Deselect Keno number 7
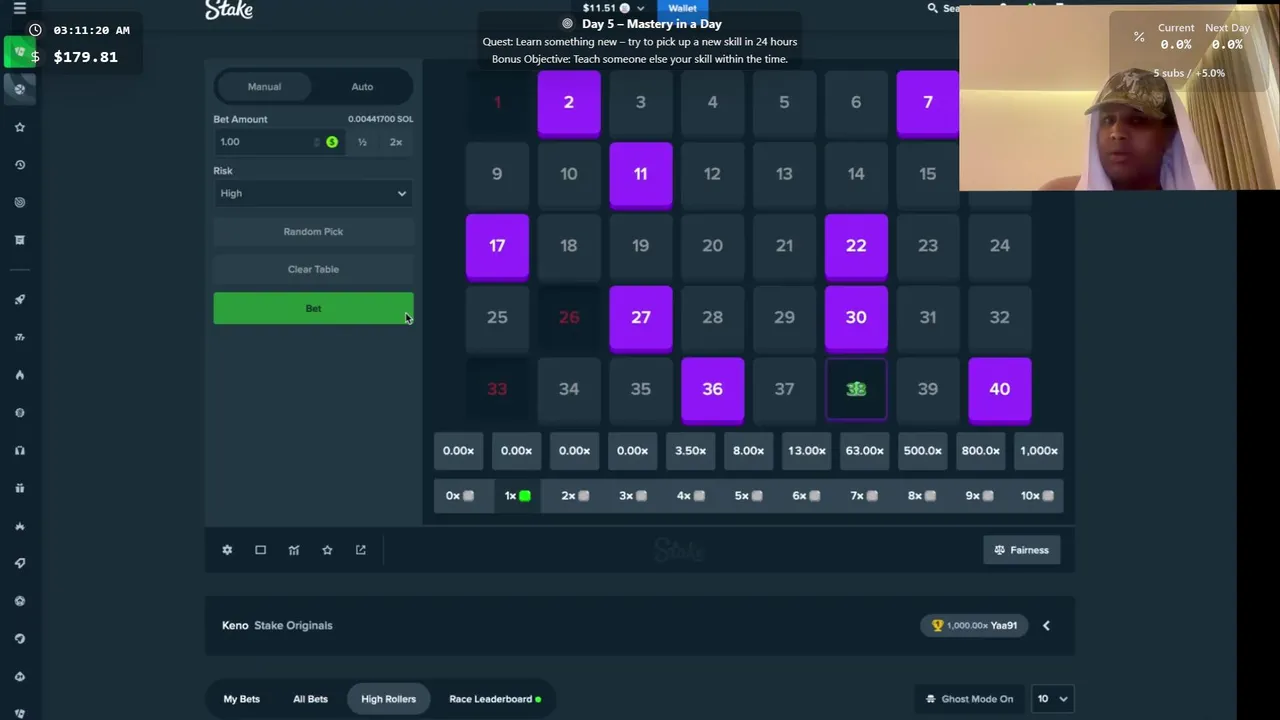 click(x=928, y=102)
